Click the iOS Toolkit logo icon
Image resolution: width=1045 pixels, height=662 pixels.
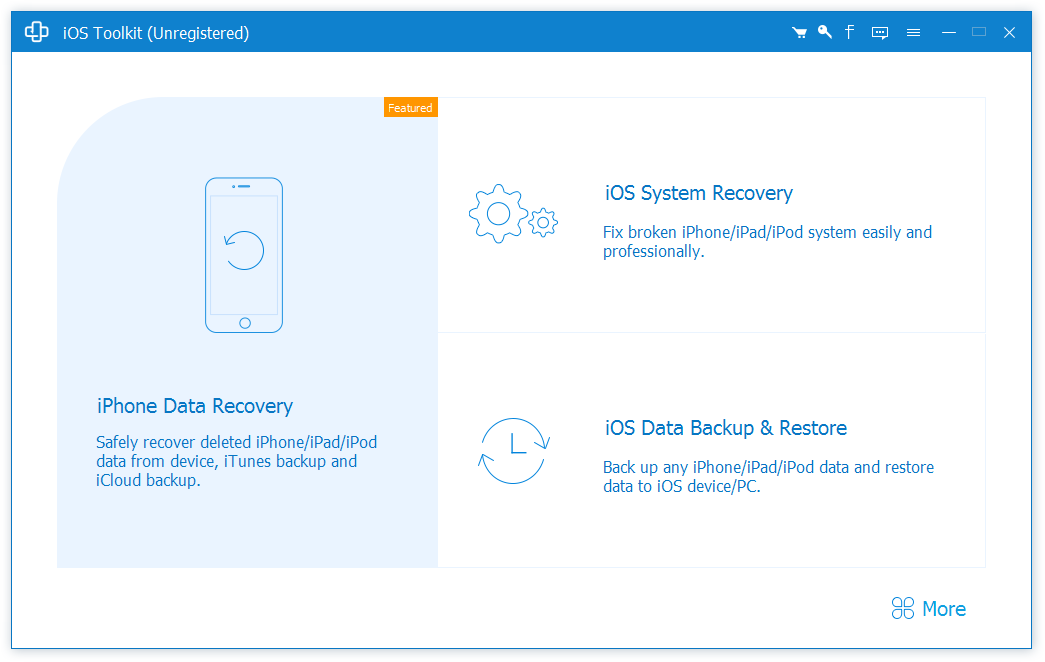coord(36,31)
